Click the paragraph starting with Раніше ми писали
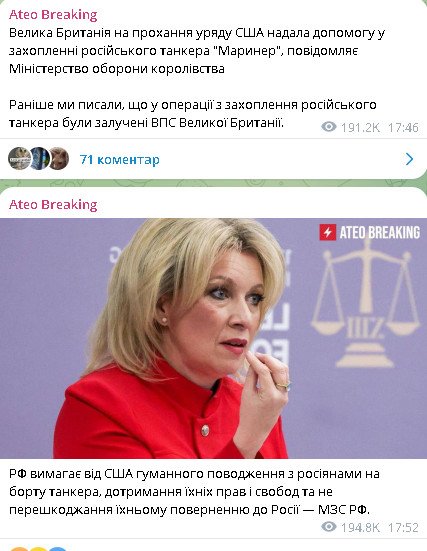Viewport: 427px width, 551px height. [193, 114]
